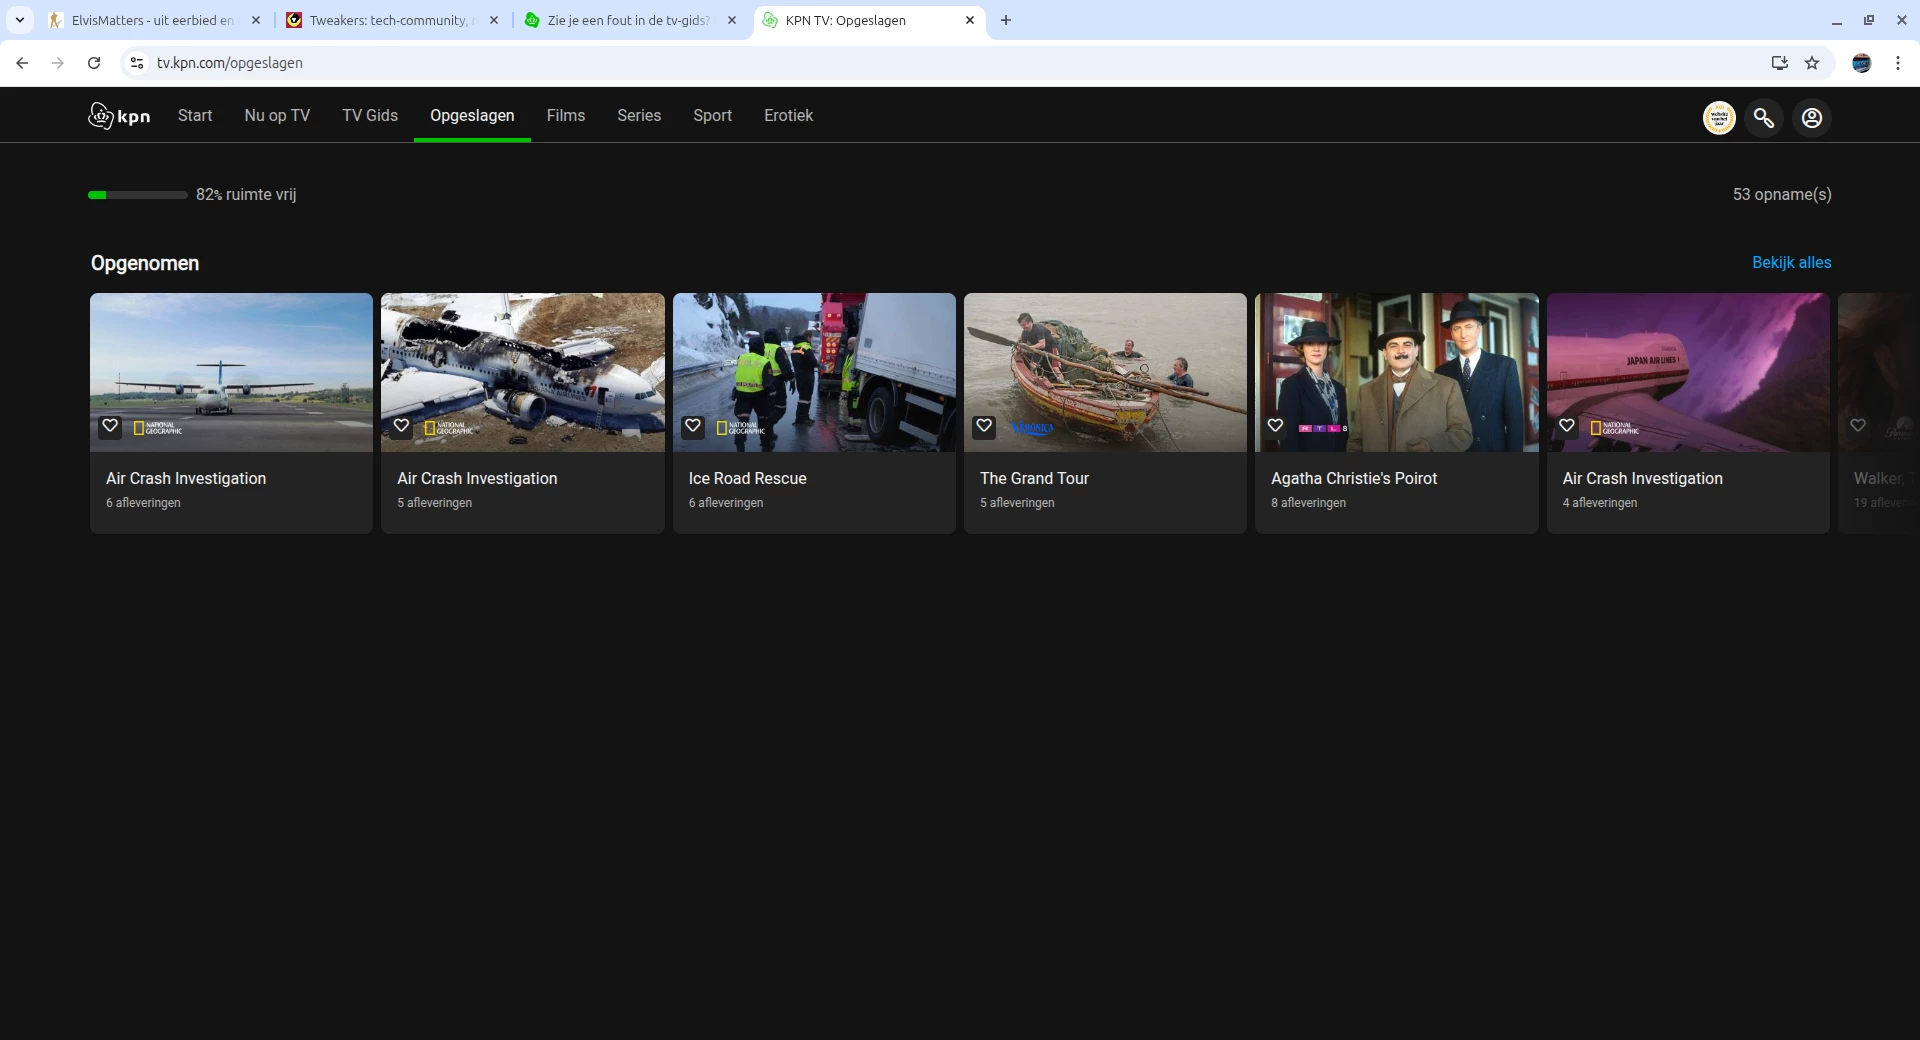Open the TV Gids section
1920x1040 pixels.
tap(370, 116)
